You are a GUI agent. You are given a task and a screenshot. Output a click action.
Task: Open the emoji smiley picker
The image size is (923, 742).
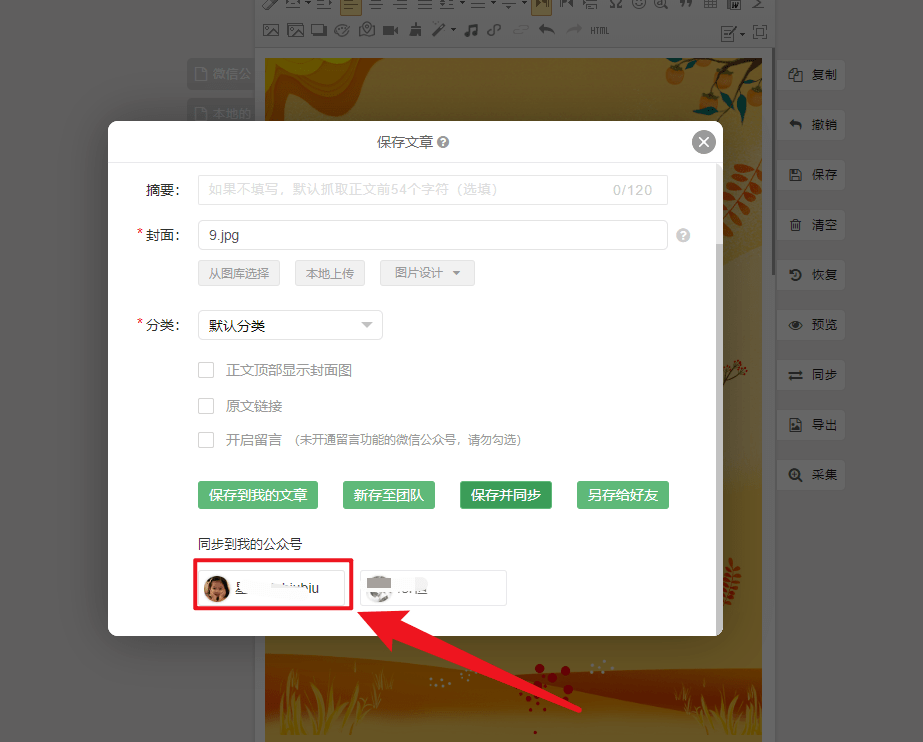pyautogui.click(x=638, y=5)
